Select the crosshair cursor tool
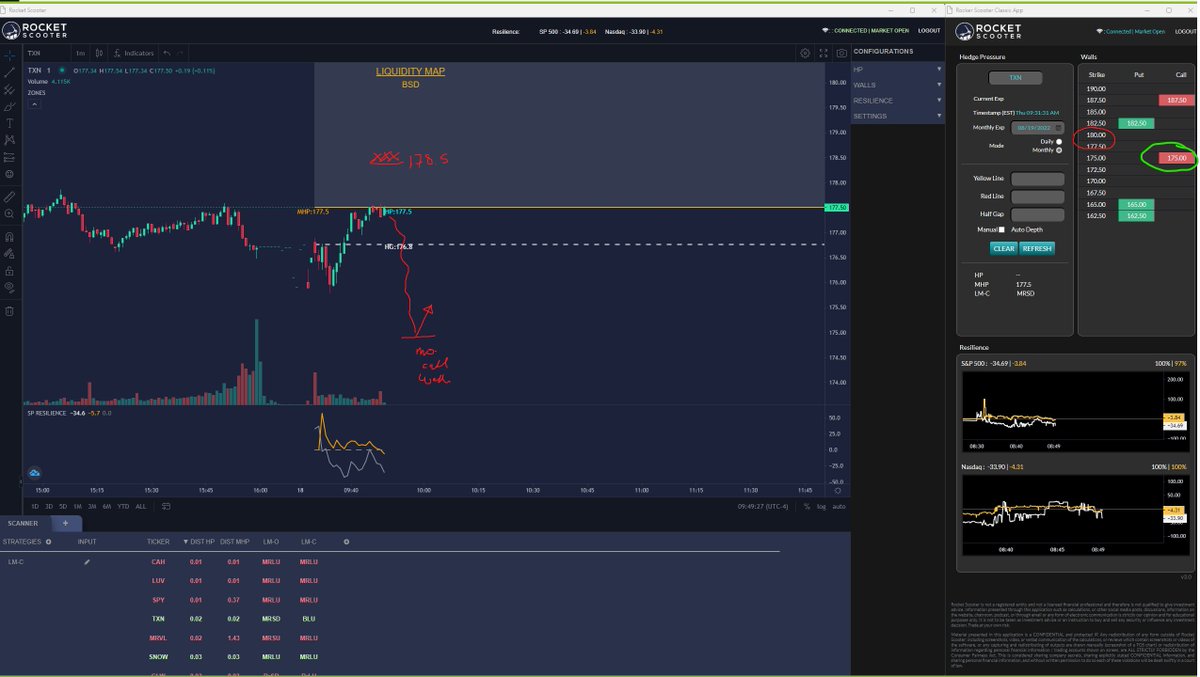 coord(9,55)
